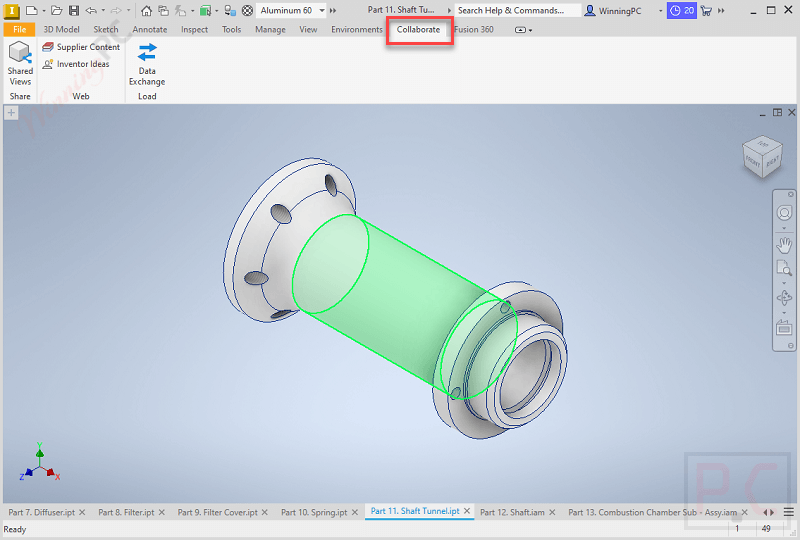Click the arrow before Search Help box

(449, 11)
